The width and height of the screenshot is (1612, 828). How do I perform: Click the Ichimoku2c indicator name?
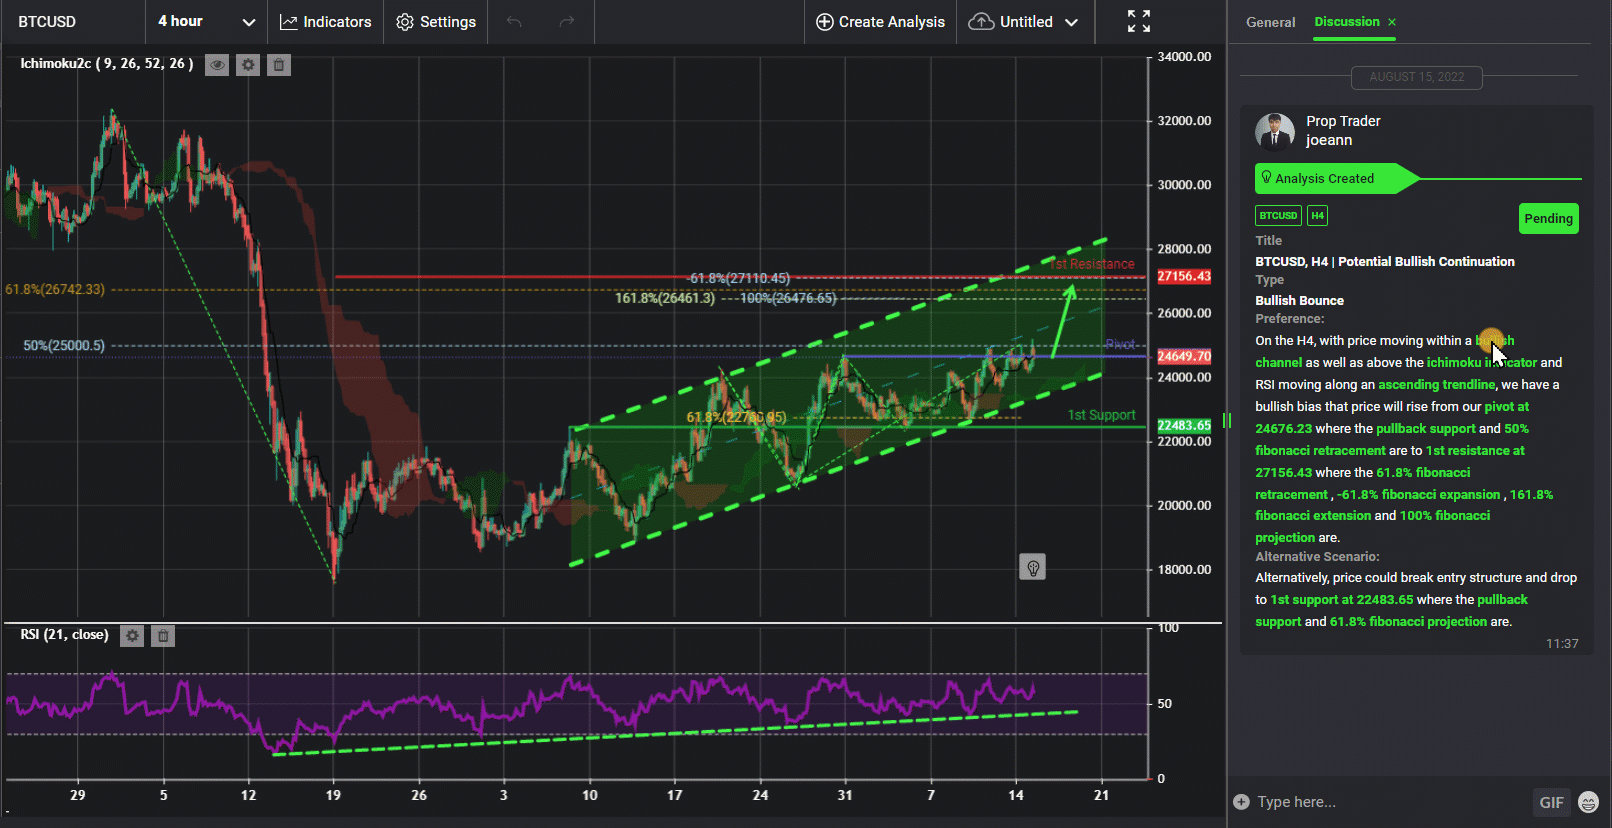click(106, 64)
